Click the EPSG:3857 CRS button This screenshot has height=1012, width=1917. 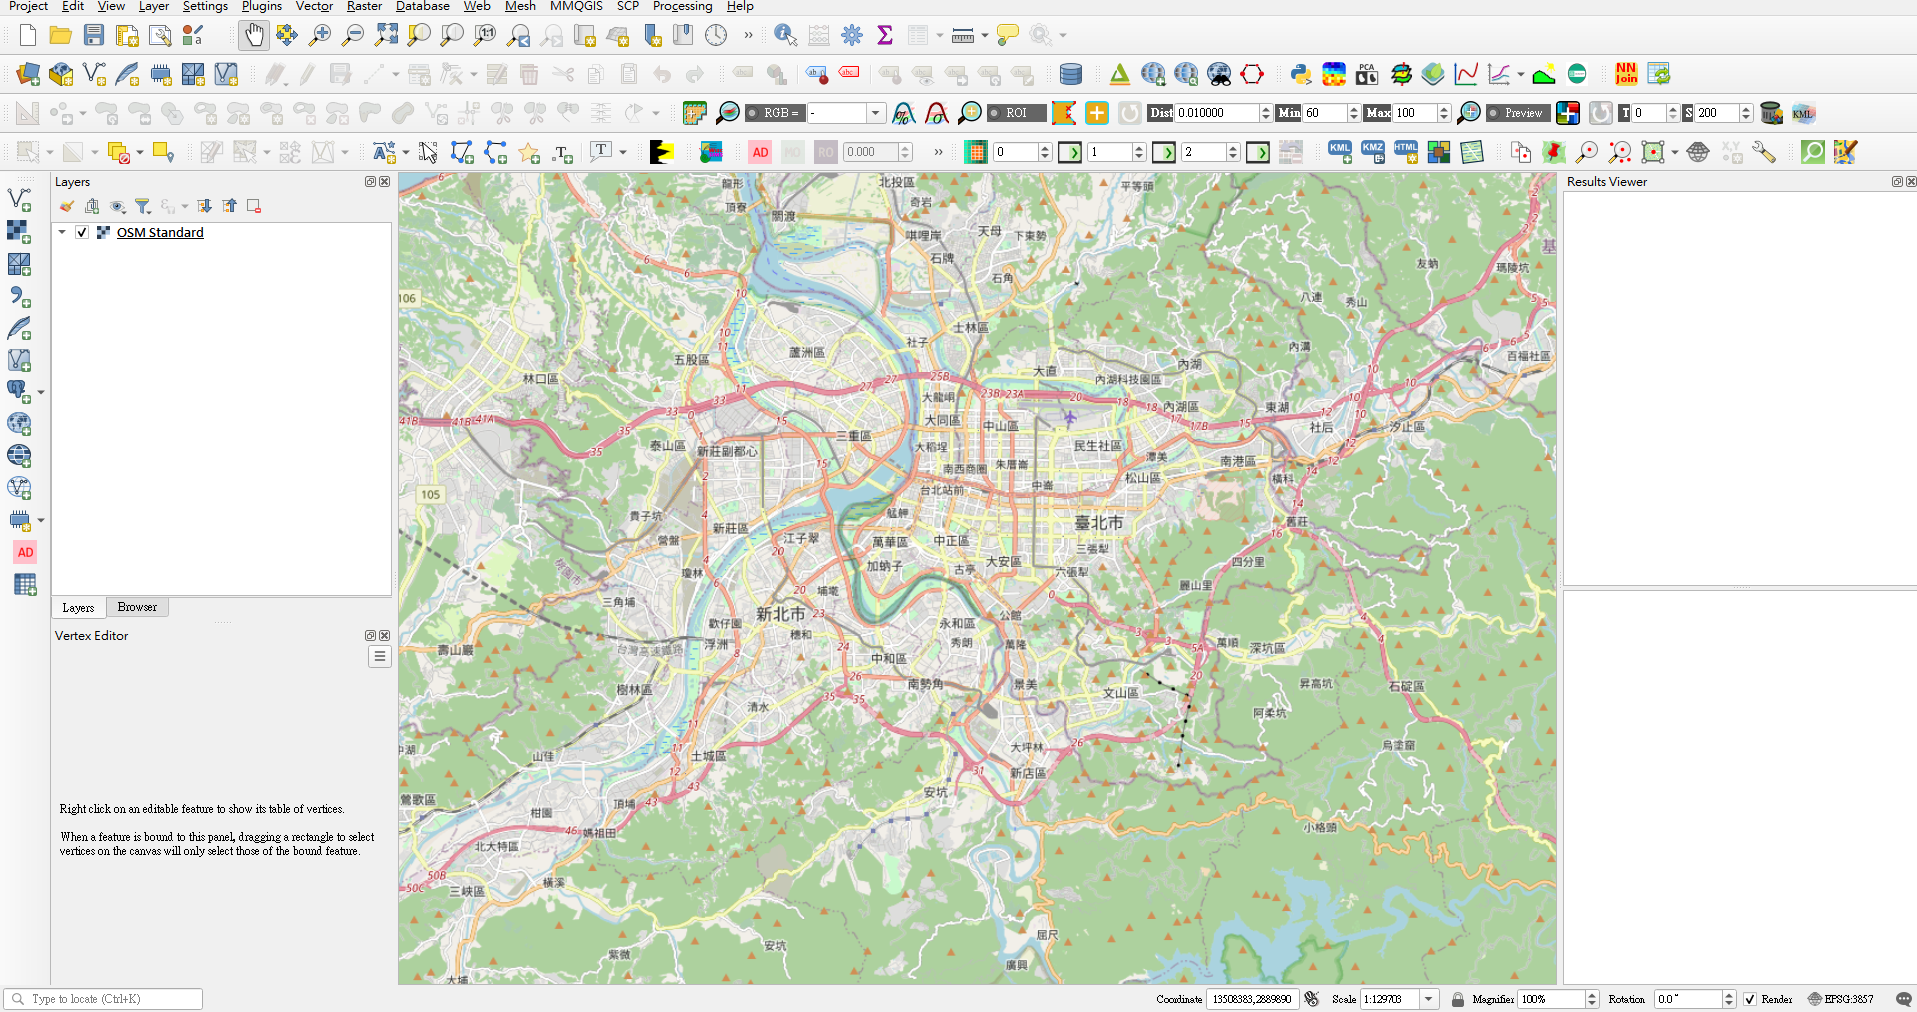(x=1840, y=999)
